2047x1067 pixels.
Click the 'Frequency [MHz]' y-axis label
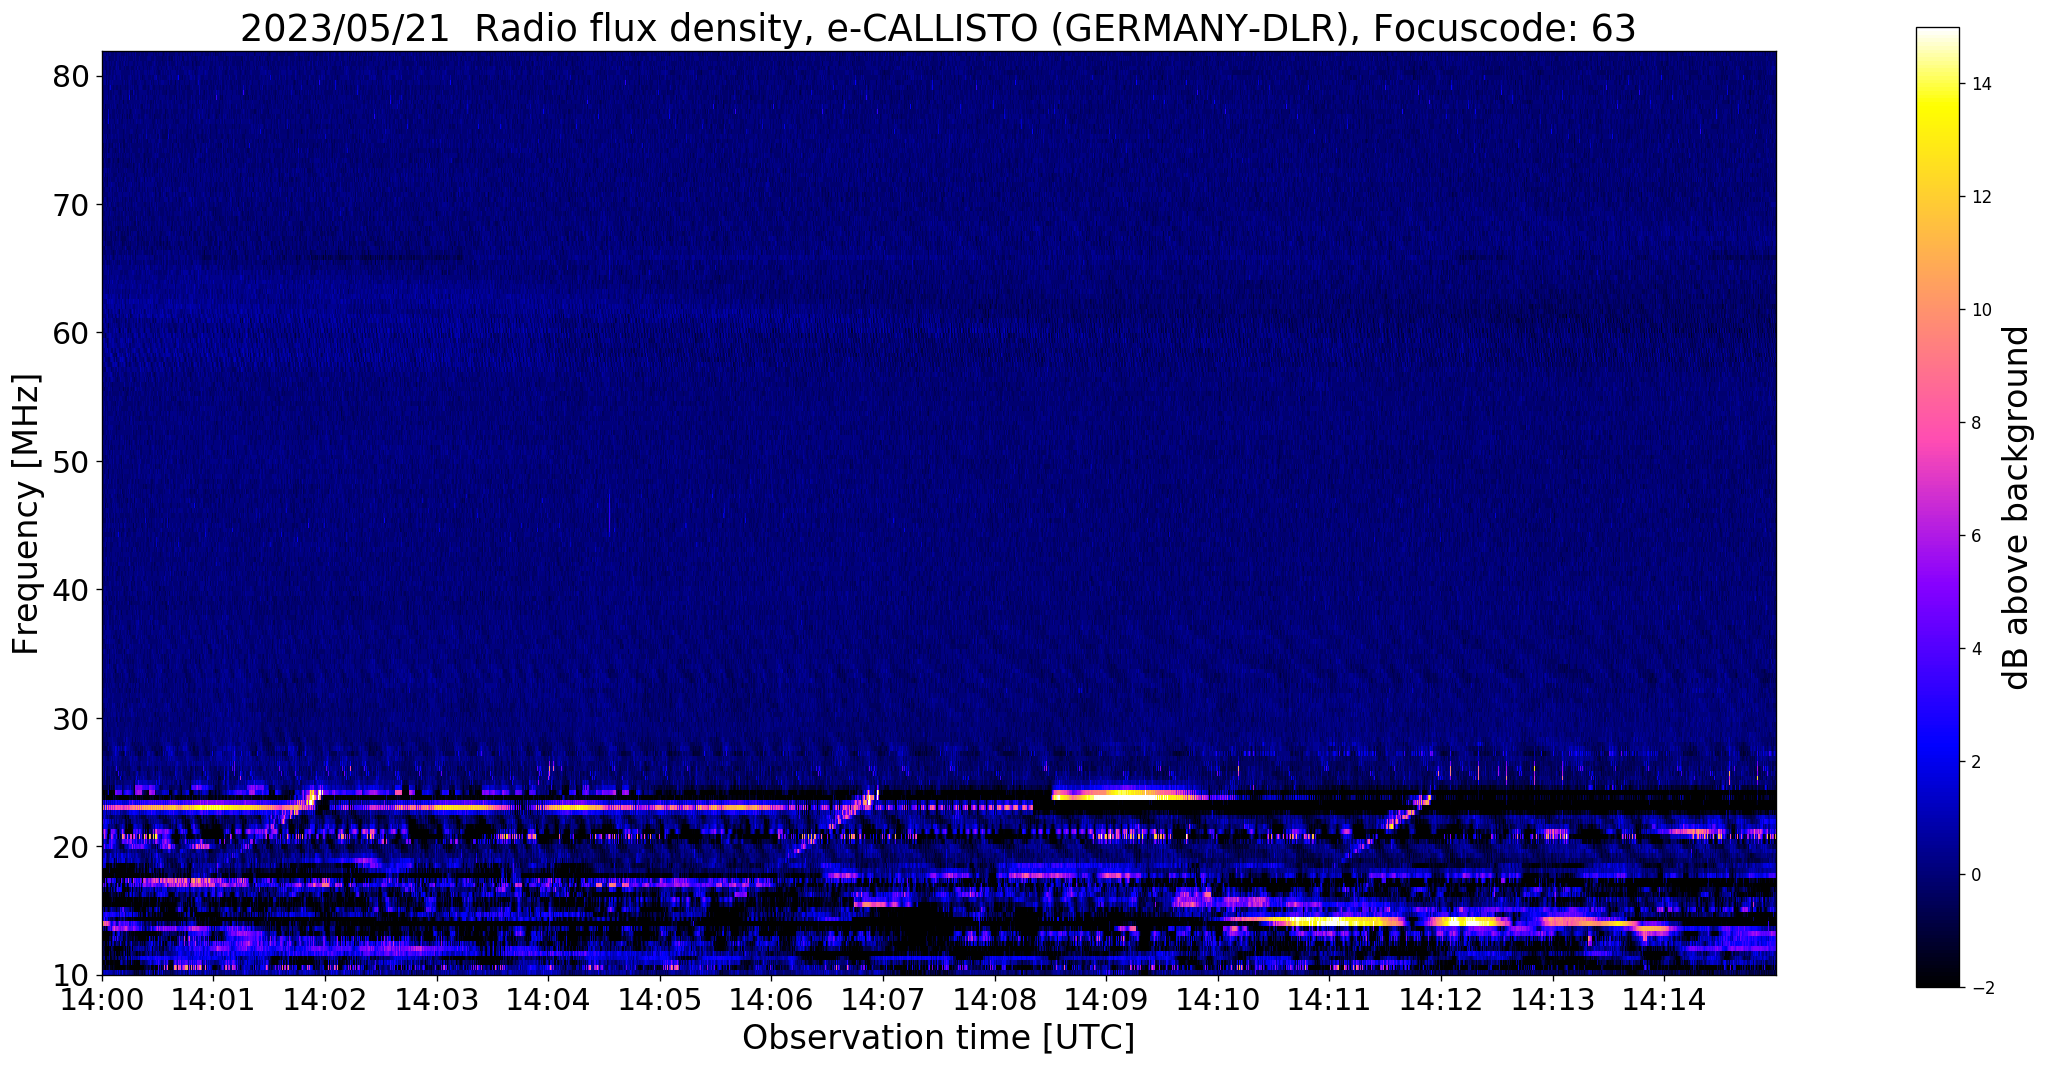27,514
